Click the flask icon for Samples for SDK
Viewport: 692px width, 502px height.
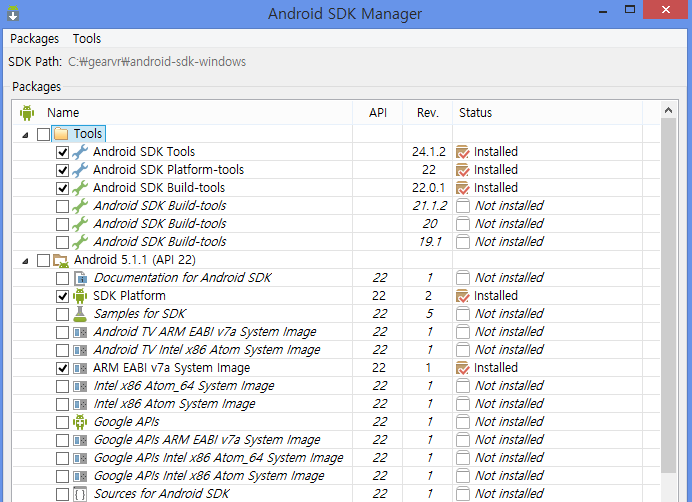click(x=80, y=314)
